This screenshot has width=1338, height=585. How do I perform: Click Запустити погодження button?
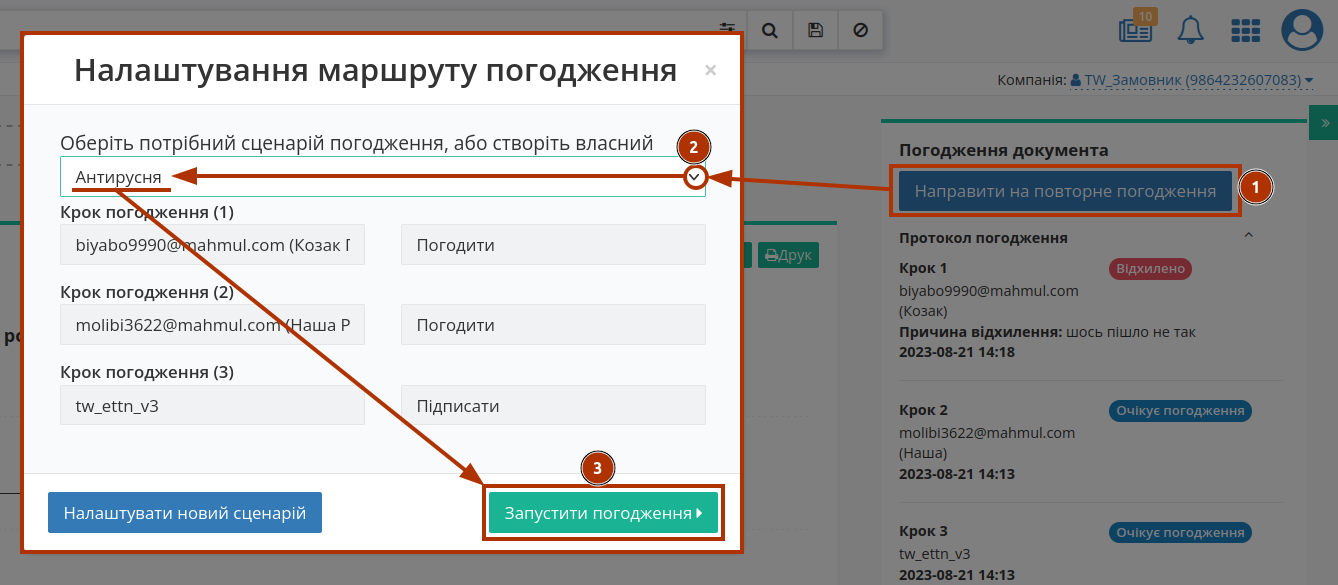(603, 513)
